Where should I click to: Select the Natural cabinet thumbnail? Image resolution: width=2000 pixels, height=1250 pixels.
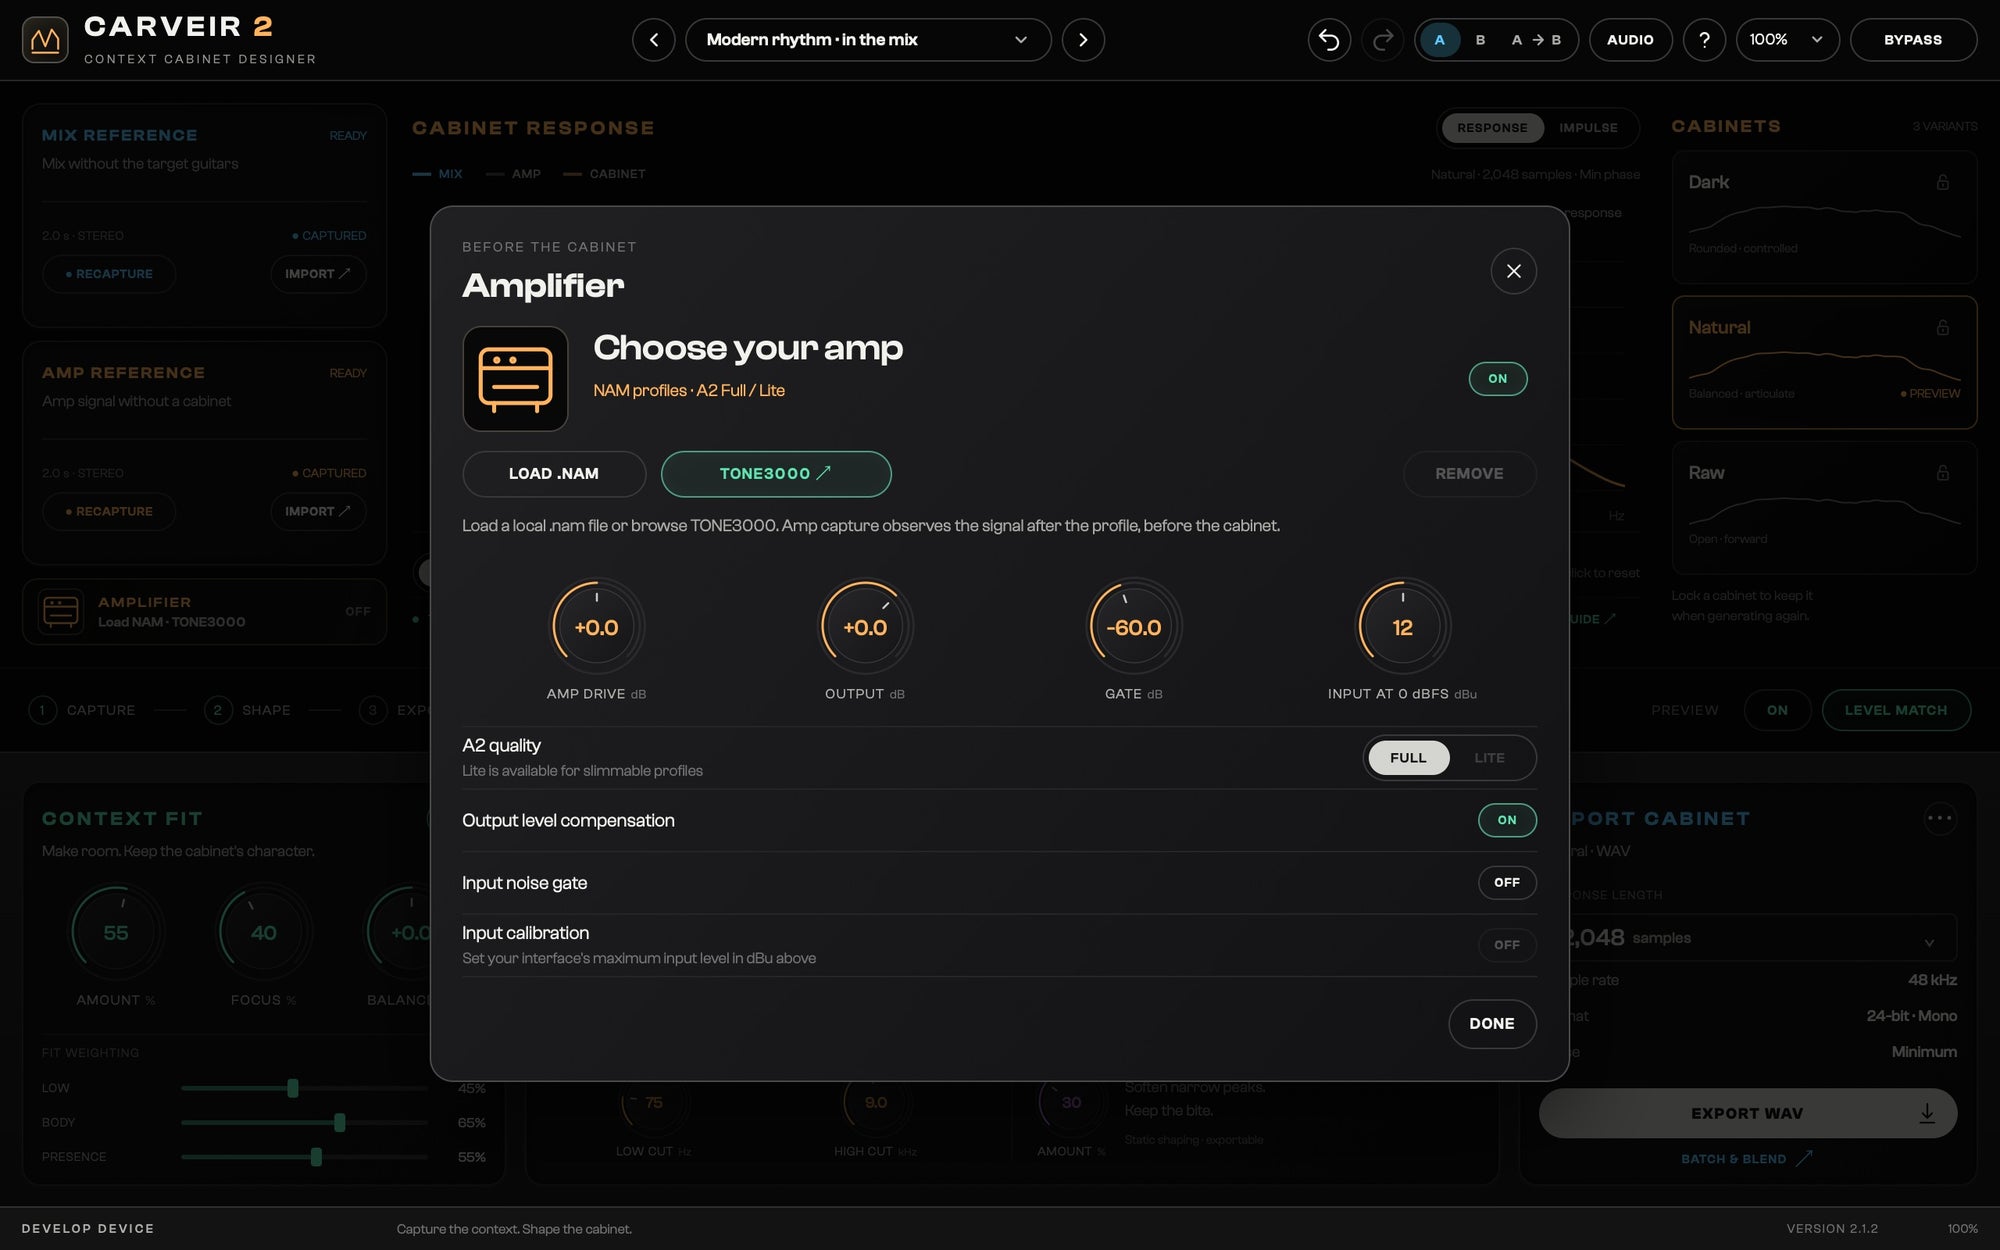[x=1824, y=362]
